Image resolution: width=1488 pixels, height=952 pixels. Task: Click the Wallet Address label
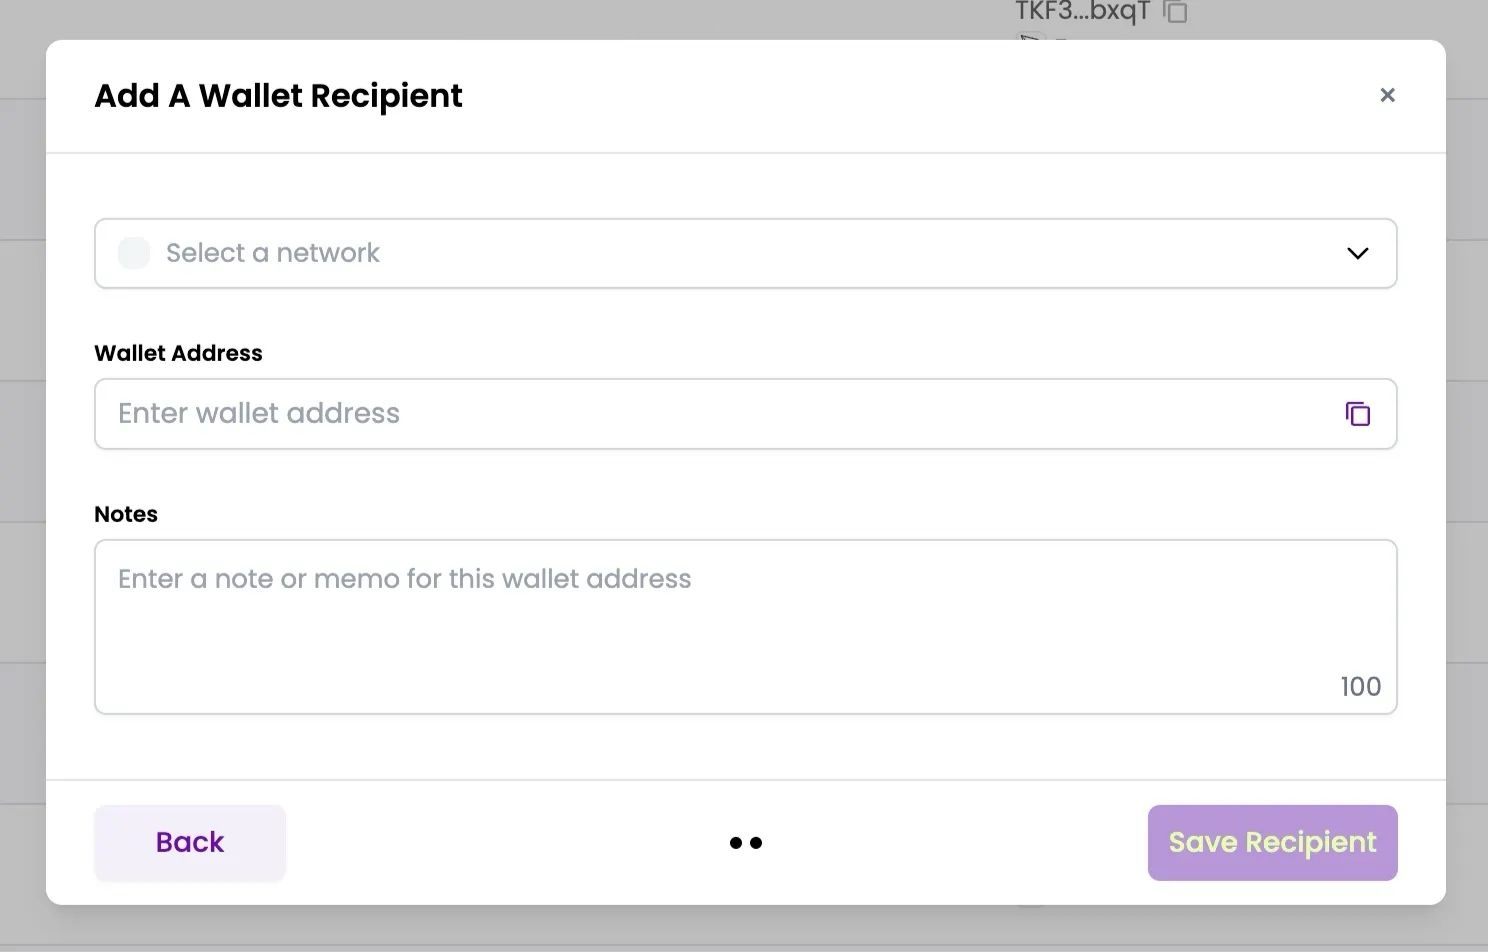(x=178, y=353)
